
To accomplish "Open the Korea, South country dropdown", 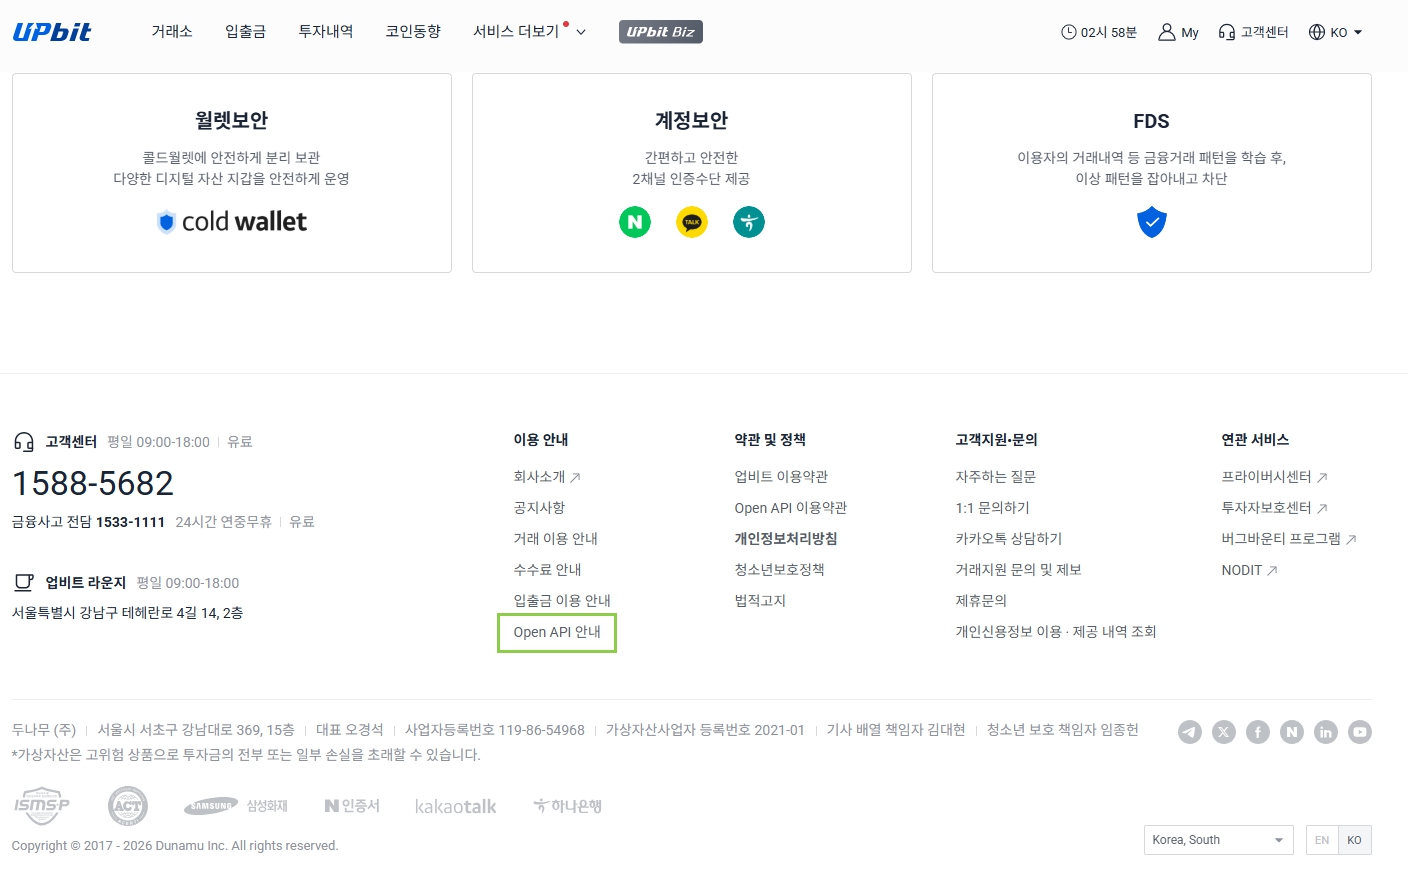I will point(1217,840).
